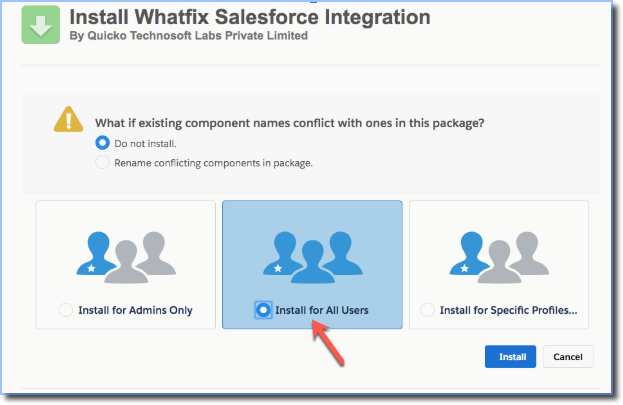Click the Admins Only users icon

(x=126, y=257)
